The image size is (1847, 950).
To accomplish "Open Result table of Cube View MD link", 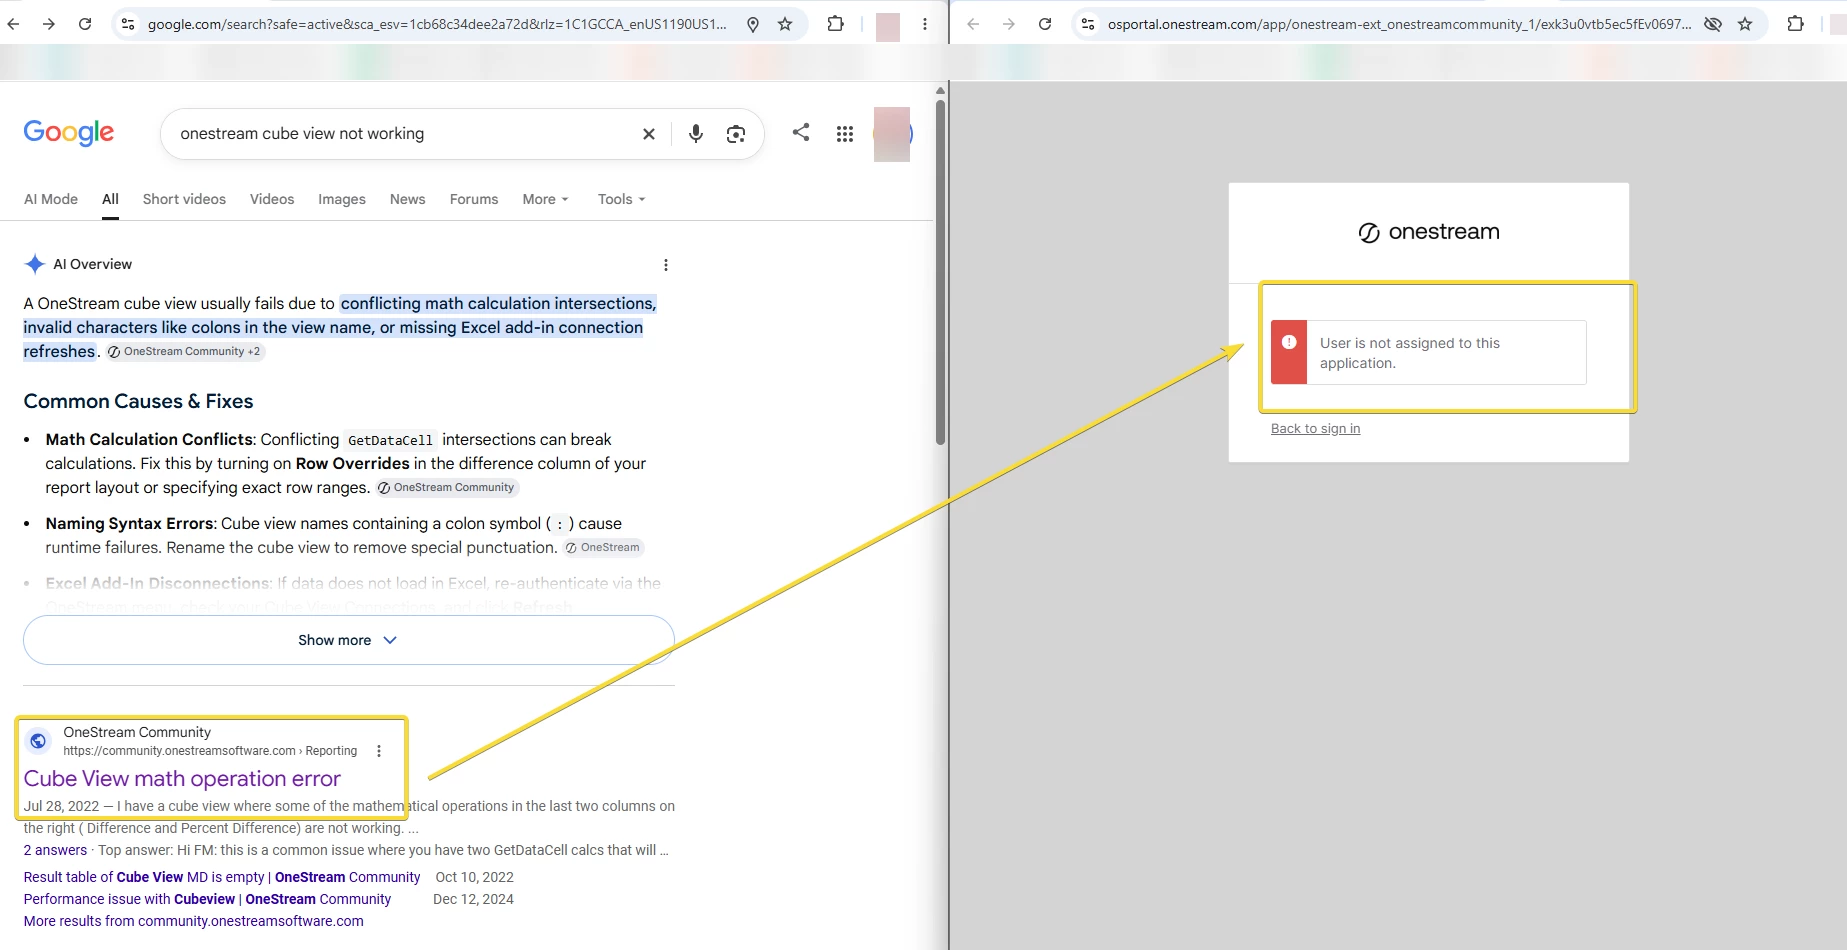I will click(x=222, y=877).
